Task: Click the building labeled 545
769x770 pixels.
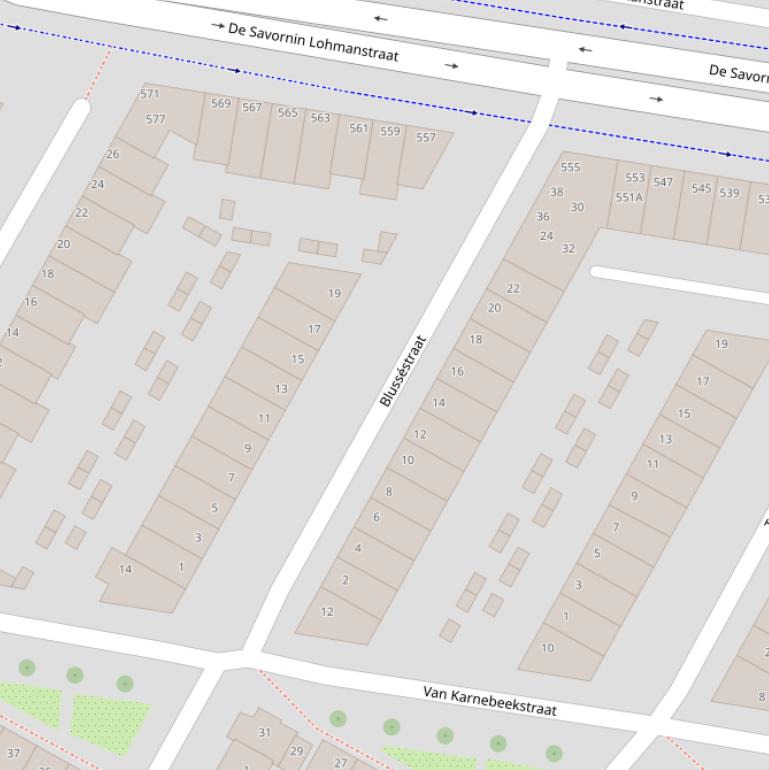Action: [701, 188]
